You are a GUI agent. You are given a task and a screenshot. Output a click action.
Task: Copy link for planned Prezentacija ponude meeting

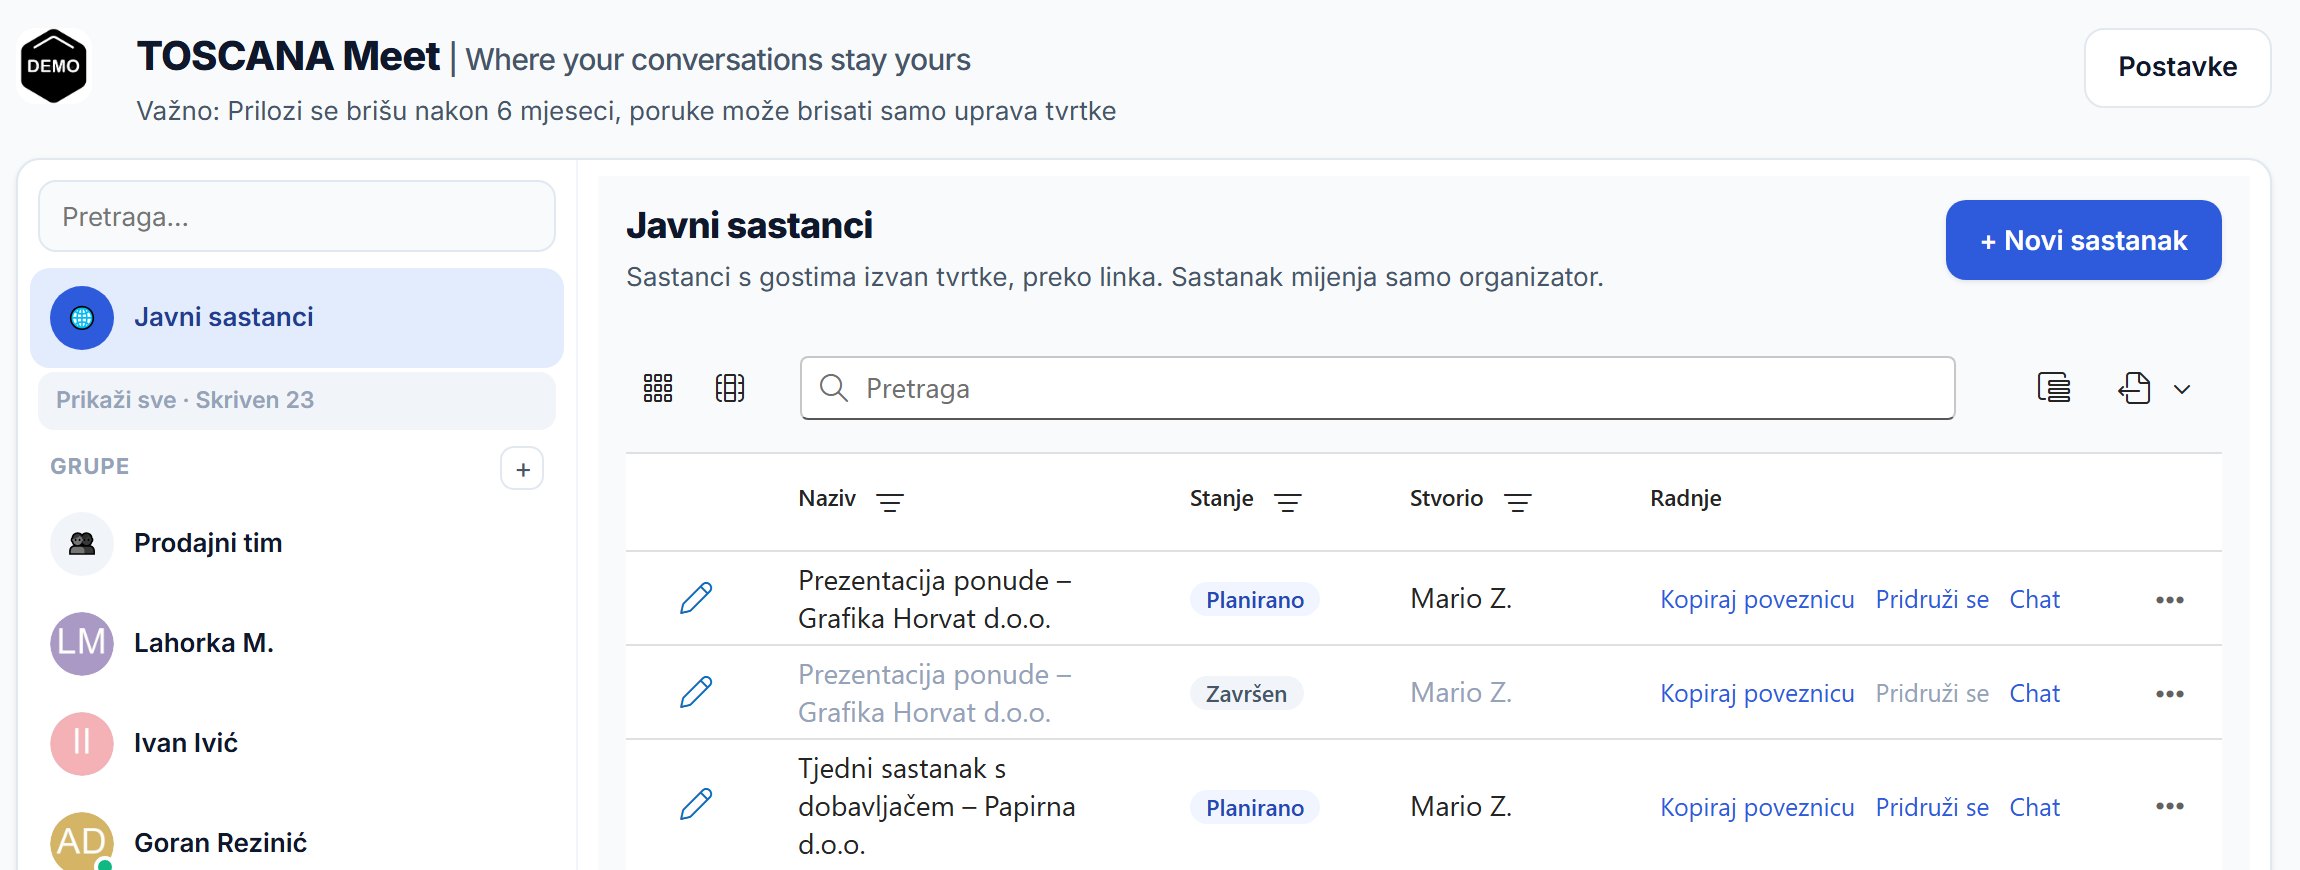[x=1757, y=599]
